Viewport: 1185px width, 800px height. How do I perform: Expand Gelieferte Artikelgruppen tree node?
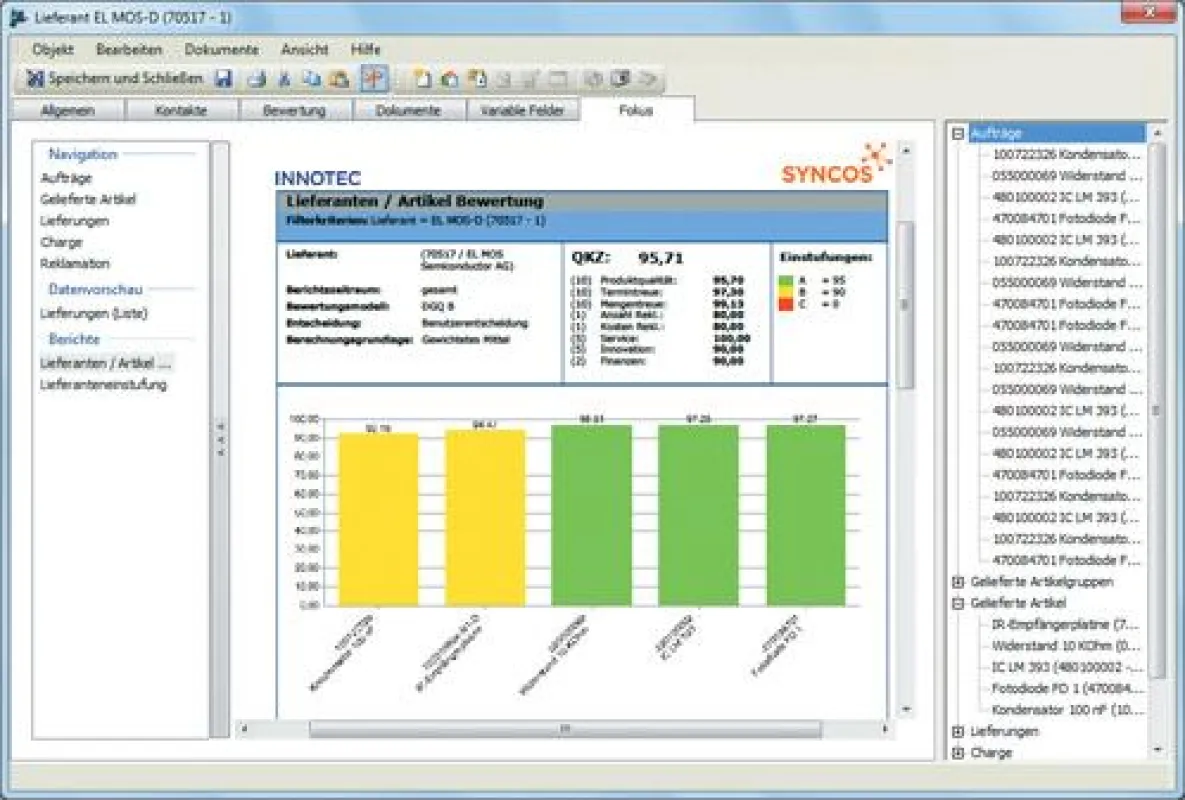pos(958,582)
